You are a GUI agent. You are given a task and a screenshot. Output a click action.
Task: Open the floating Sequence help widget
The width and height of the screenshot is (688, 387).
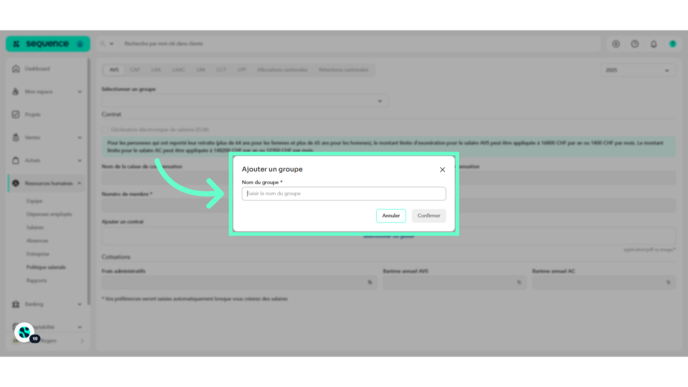(25, 333)
